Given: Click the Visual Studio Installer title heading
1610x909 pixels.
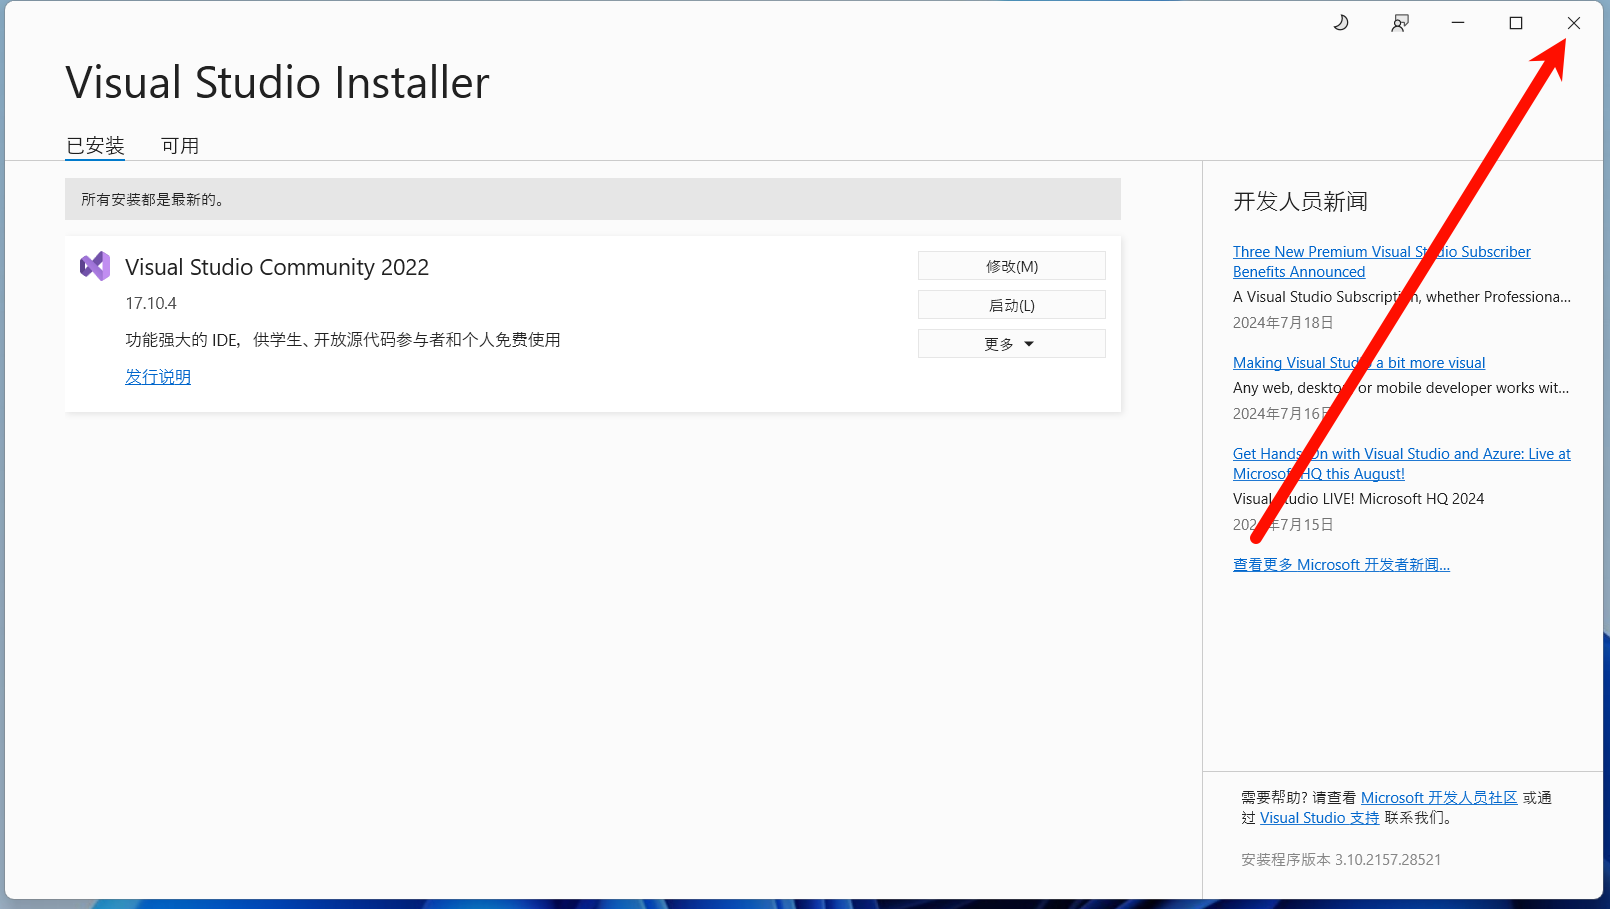Looking at the screenshot, I should coord(278,83).
